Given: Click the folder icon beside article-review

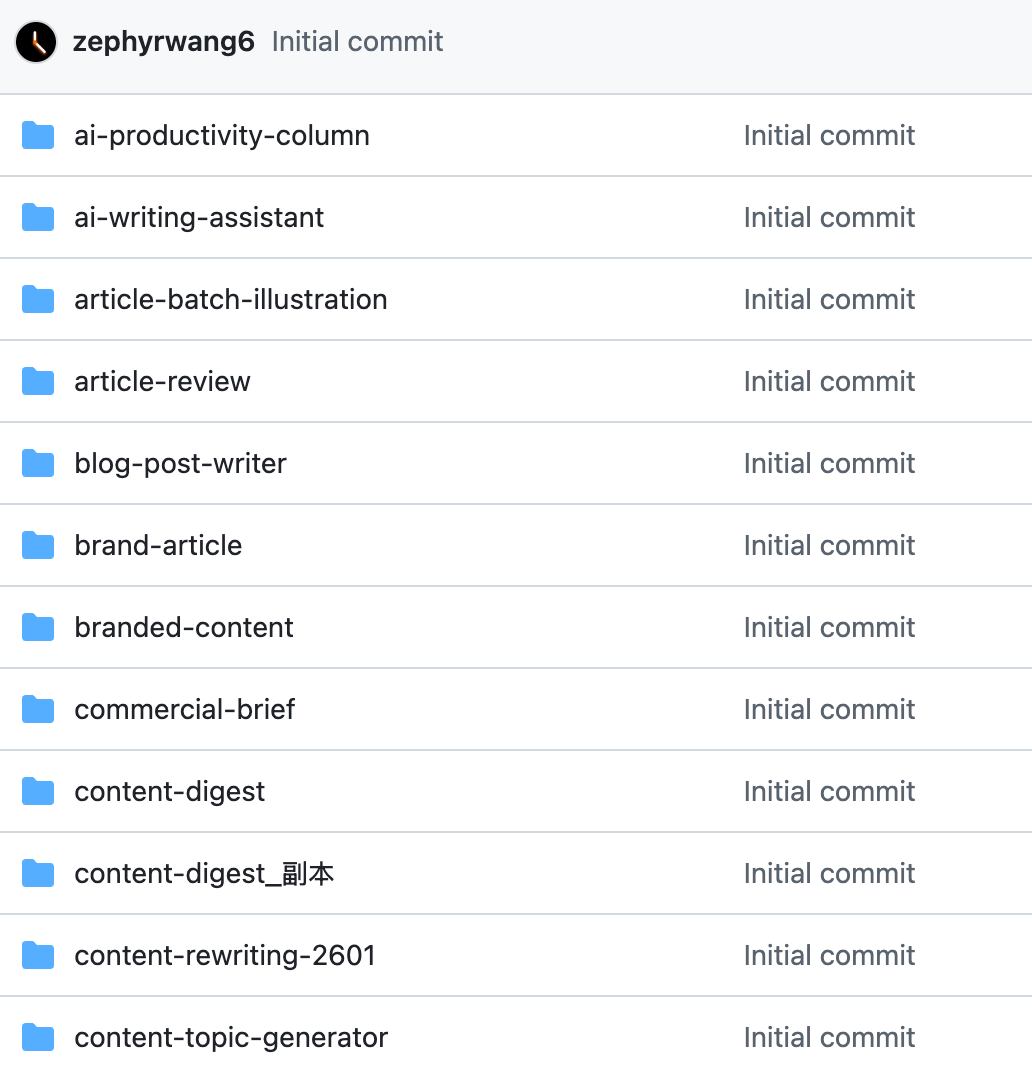Looking at the screenshot, I should 37,381.
